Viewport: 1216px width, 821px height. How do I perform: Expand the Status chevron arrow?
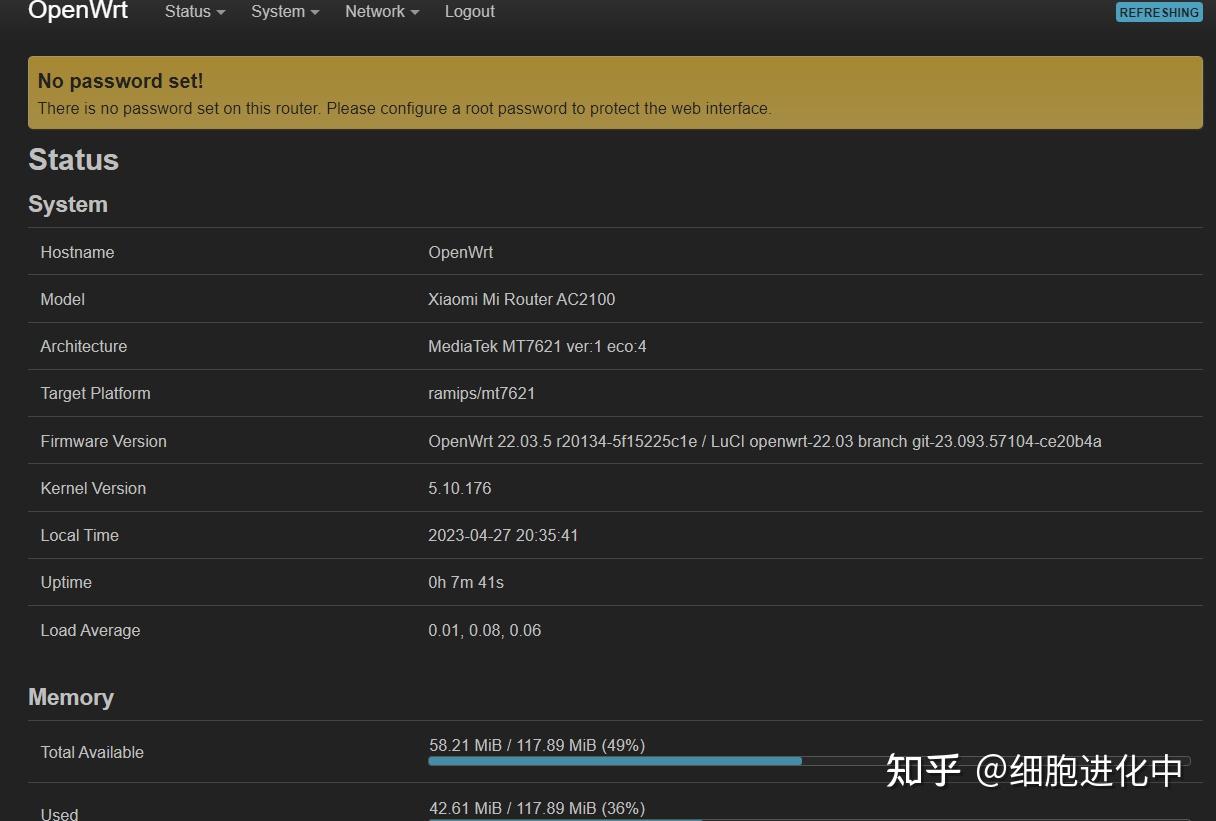coord(221,13)
